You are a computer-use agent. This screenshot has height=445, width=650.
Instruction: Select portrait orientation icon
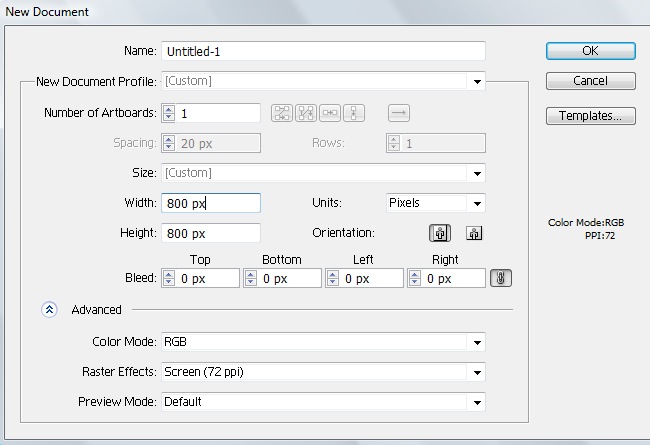click(440, 233)
